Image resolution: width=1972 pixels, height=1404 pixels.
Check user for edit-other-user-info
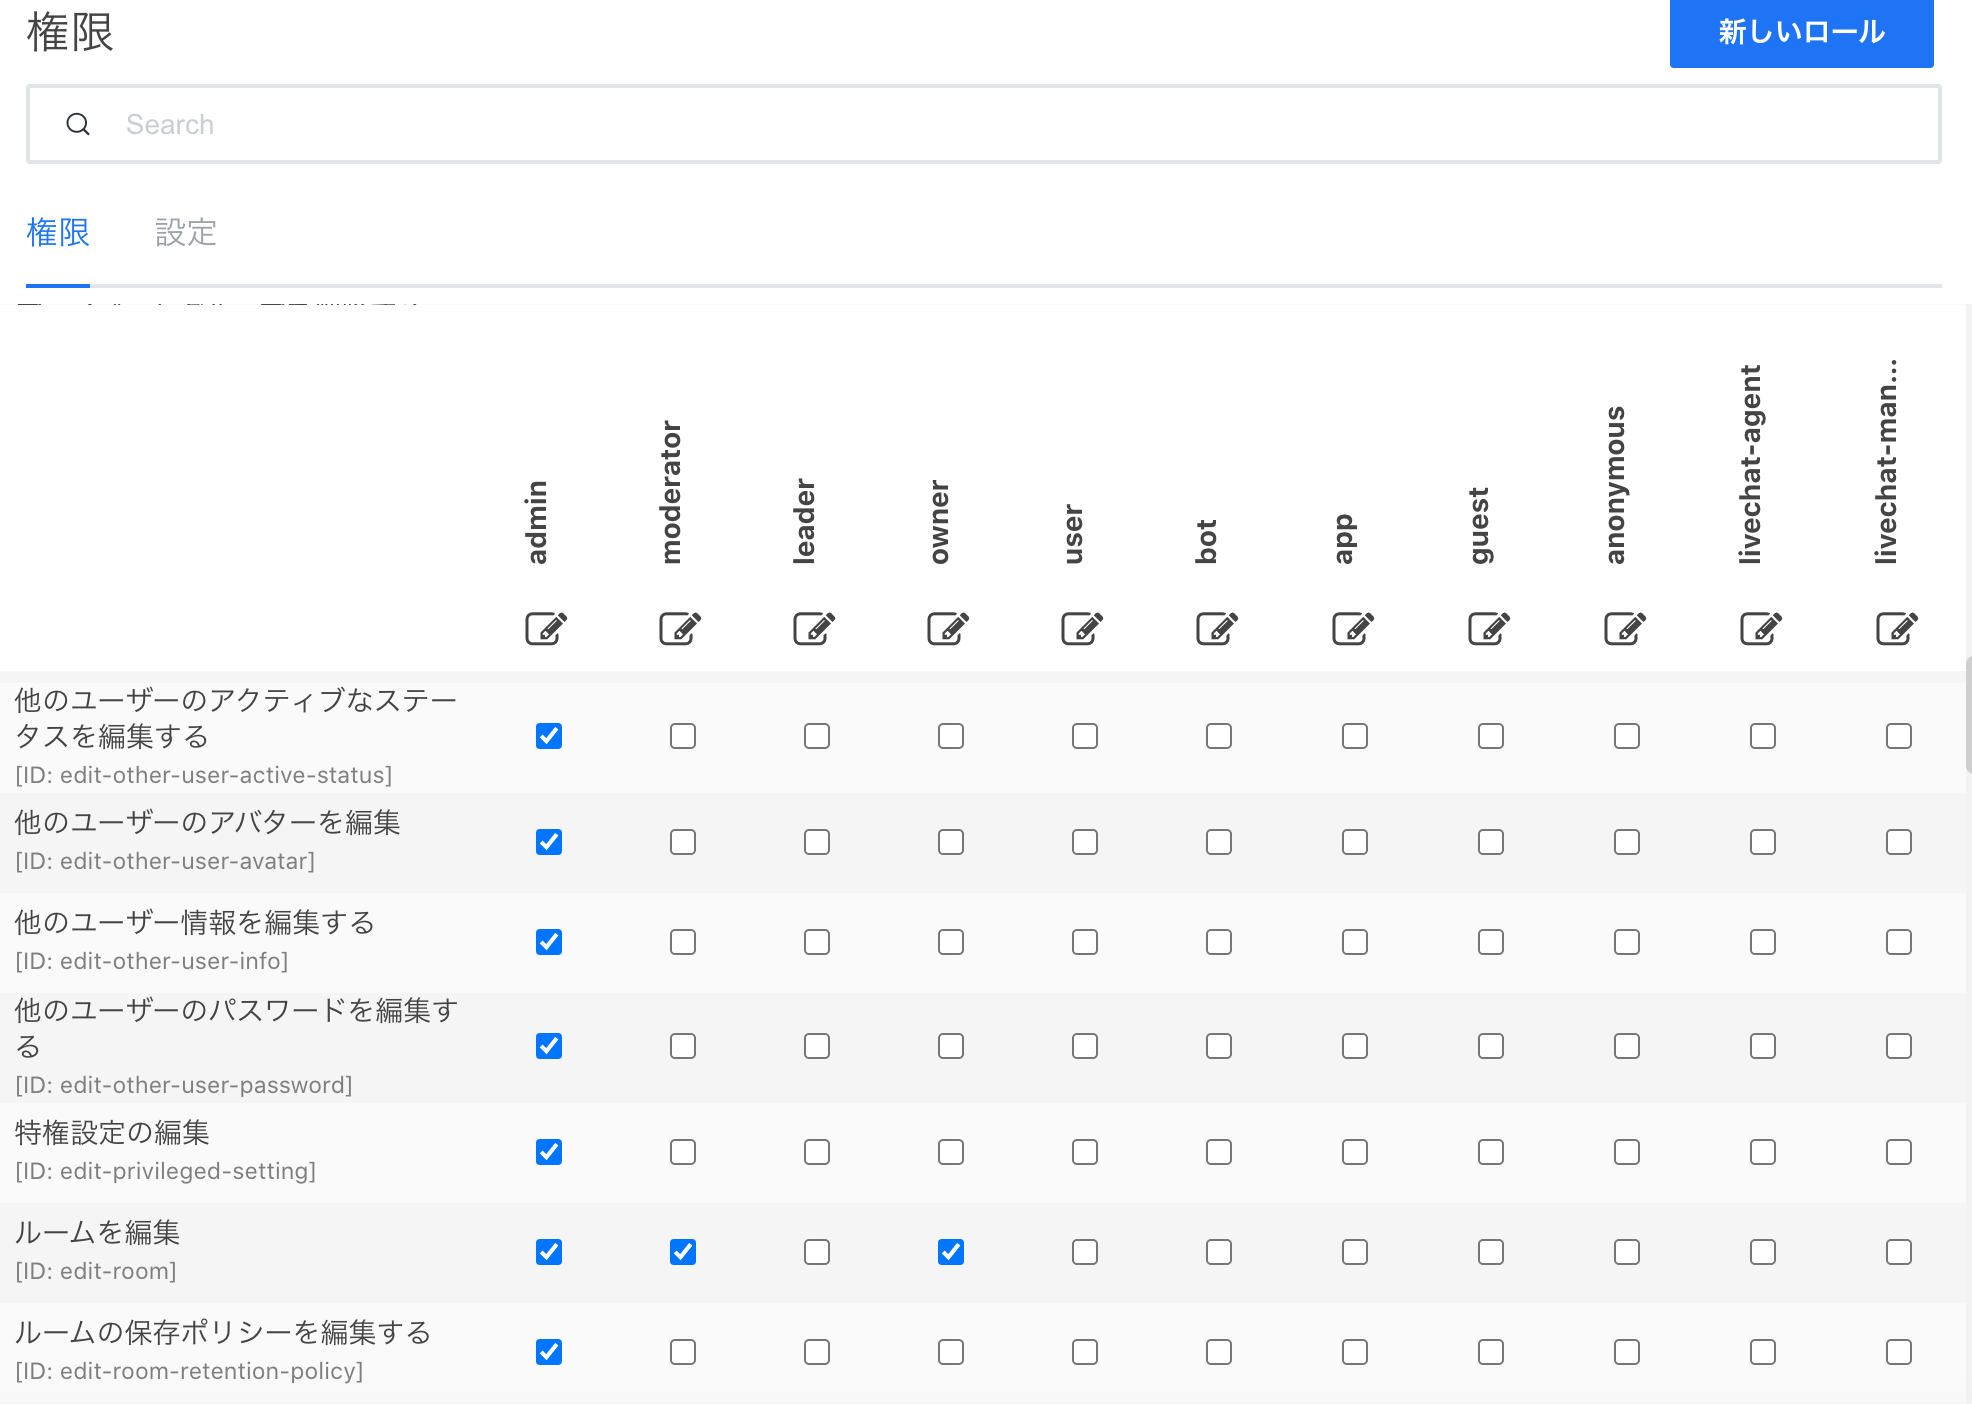(x=1085, y=942)
